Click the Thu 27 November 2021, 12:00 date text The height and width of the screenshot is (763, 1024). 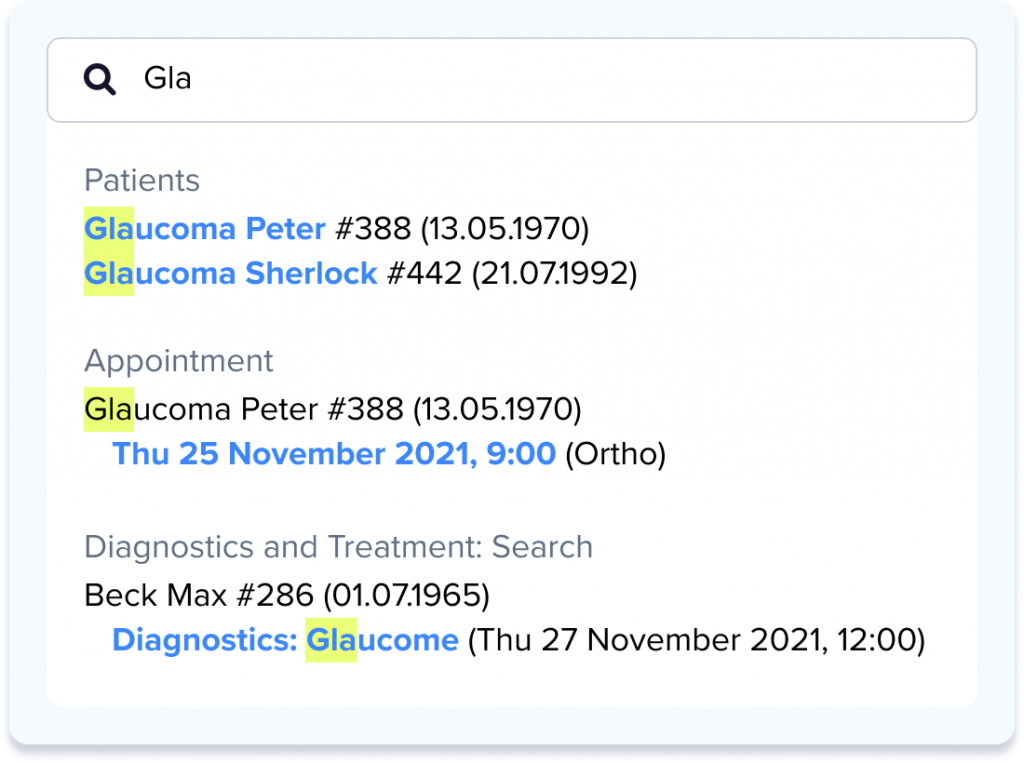696,640
